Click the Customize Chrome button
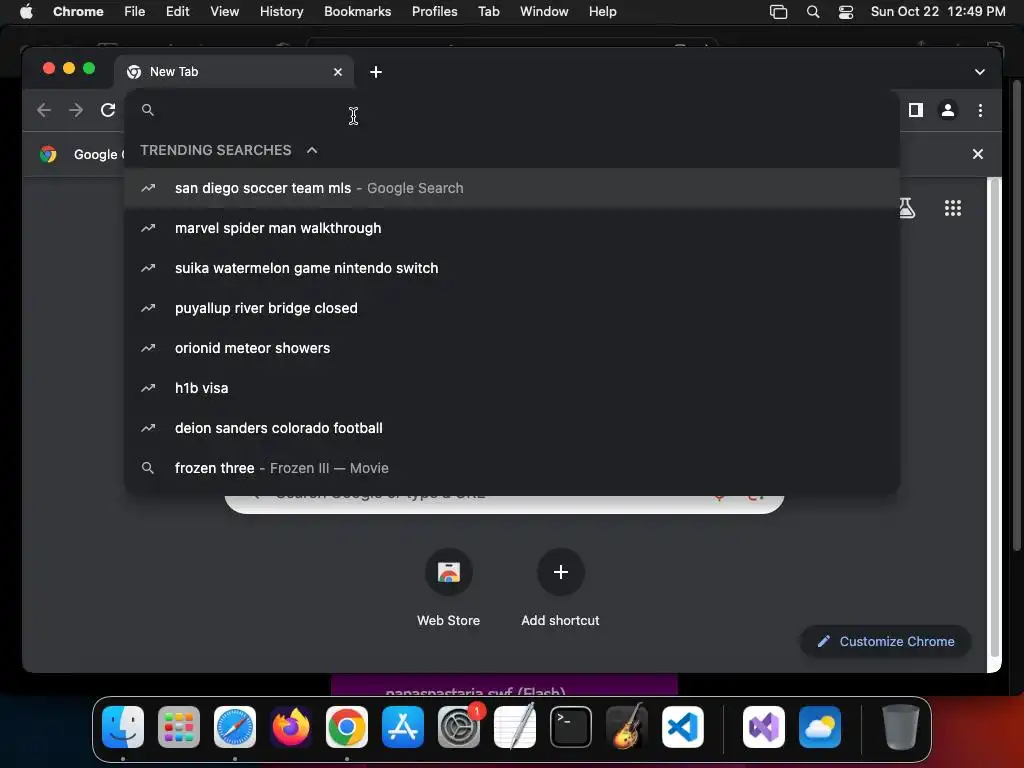Screen dimensions: 1024x768 pos(886,641)
